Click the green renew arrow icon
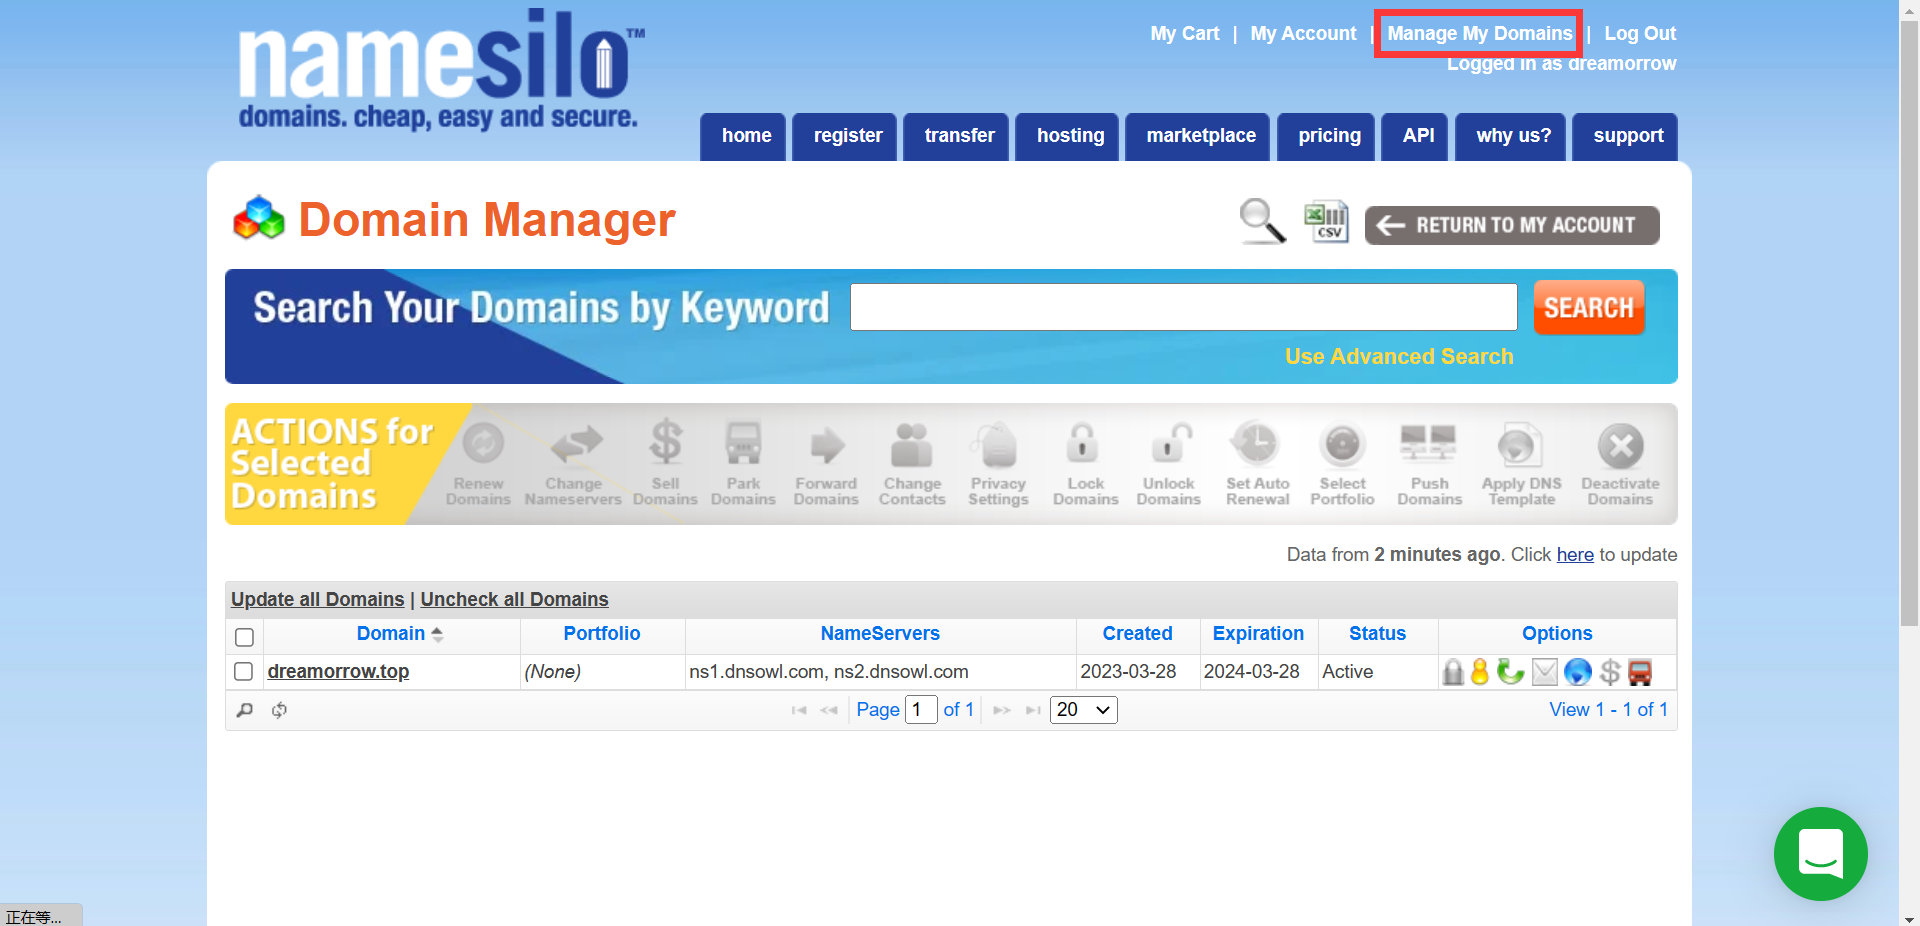 [1510, 672]
